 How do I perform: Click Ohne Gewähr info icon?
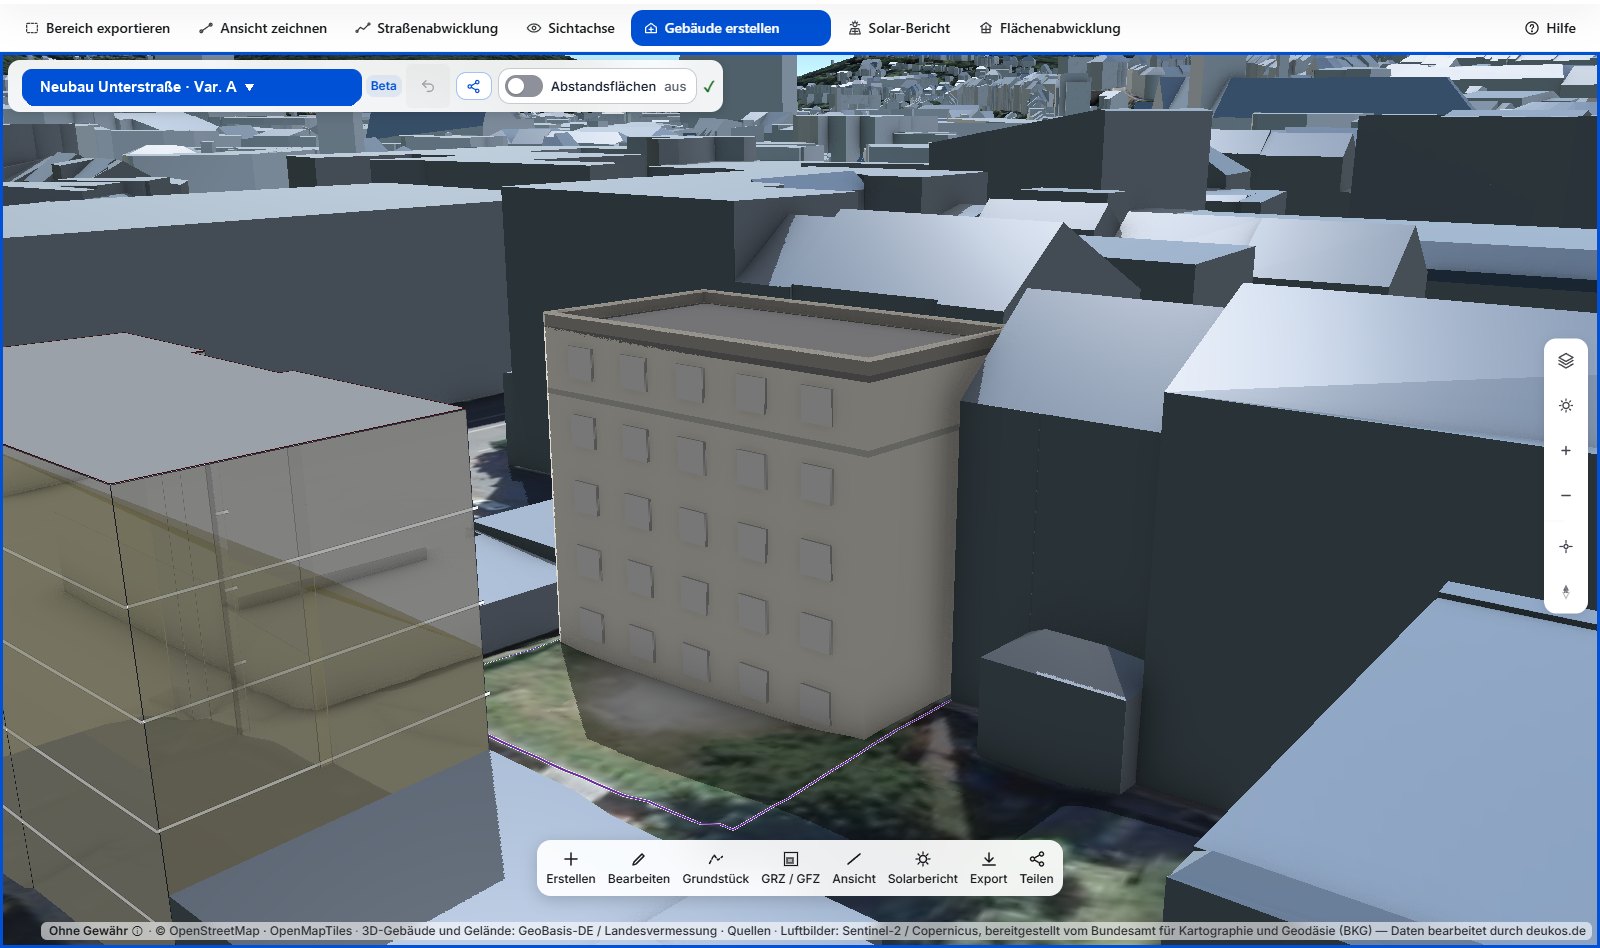coord(137,931)
